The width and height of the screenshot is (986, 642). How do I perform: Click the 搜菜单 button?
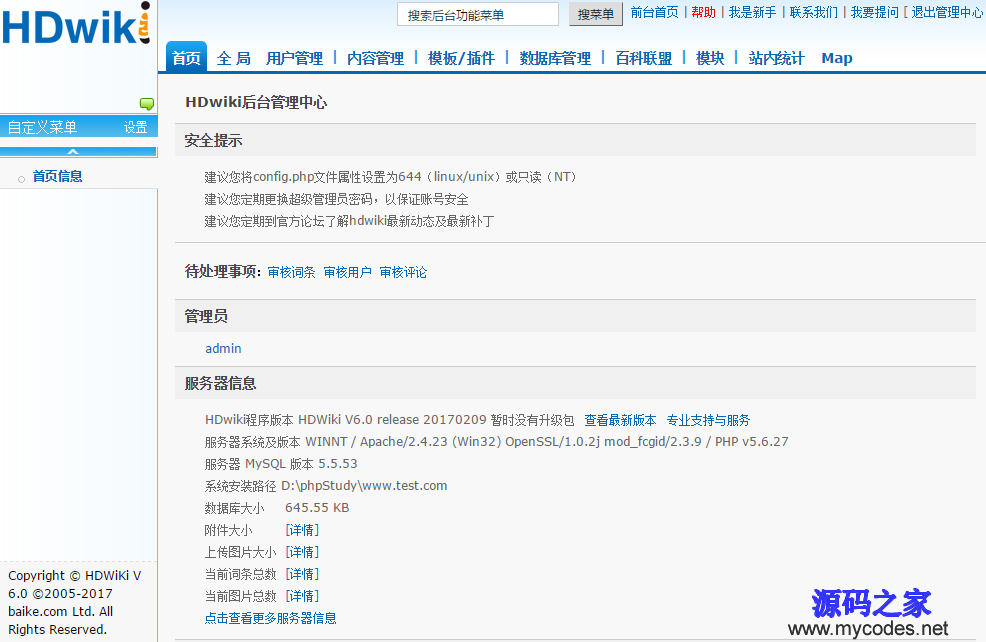[x=595, y=14]
